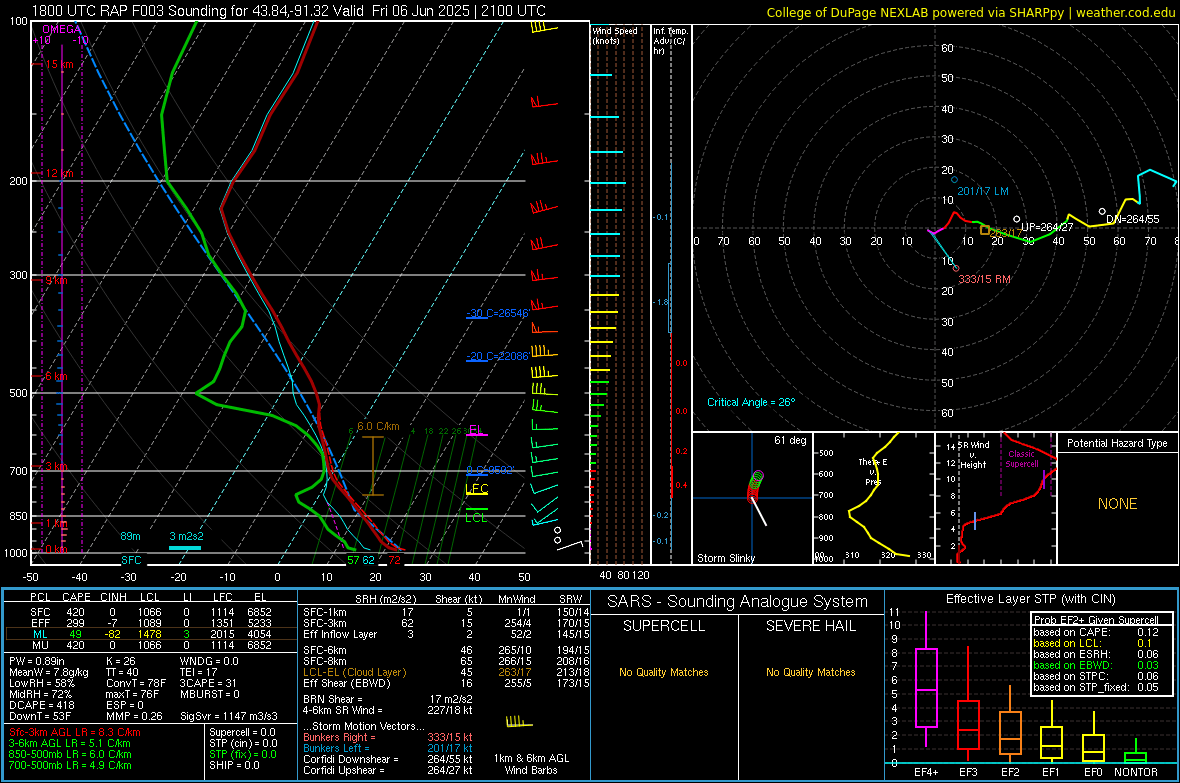
Task: Click the Prob EF2+ Given Supercell header
Action: (x=1096, y=620)
